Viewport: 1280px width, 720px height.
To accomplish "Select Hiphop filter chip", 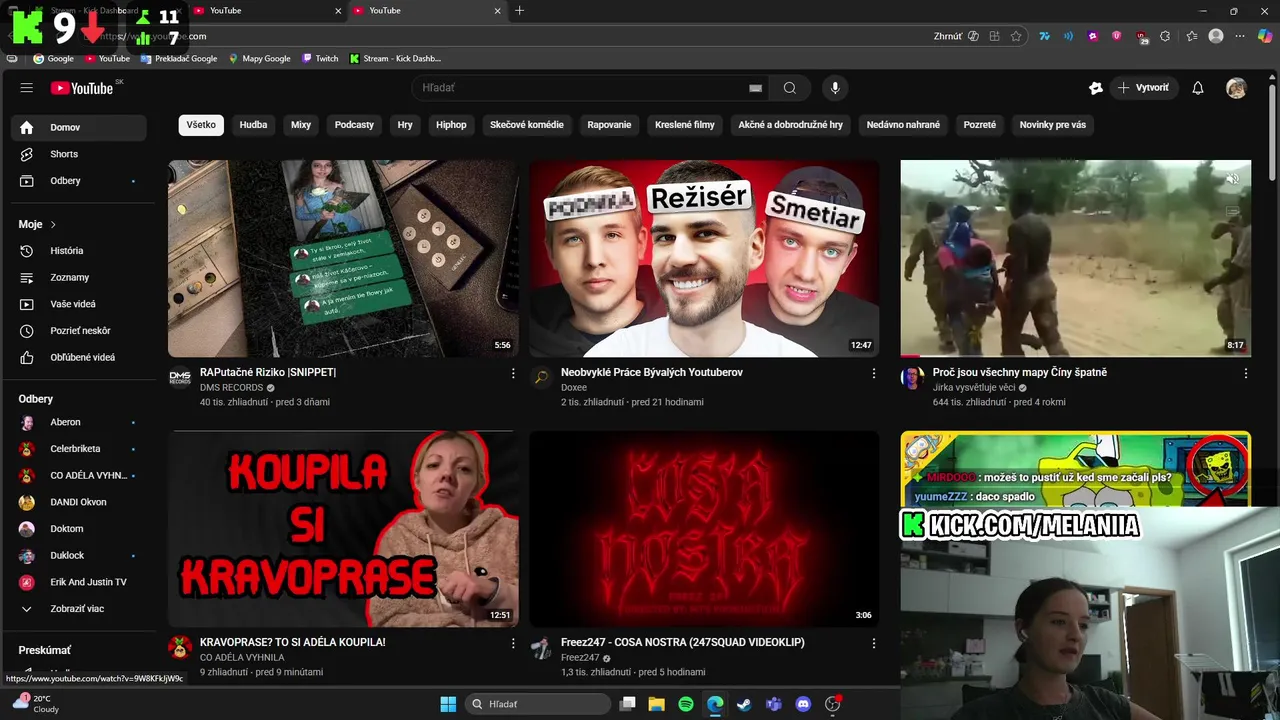I will 451,125.
